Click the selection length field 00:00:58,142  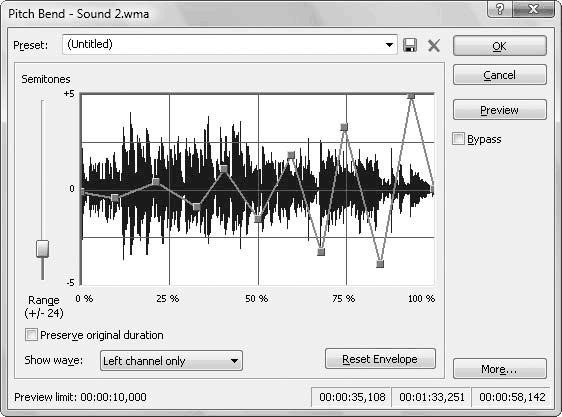coord(512,397)
